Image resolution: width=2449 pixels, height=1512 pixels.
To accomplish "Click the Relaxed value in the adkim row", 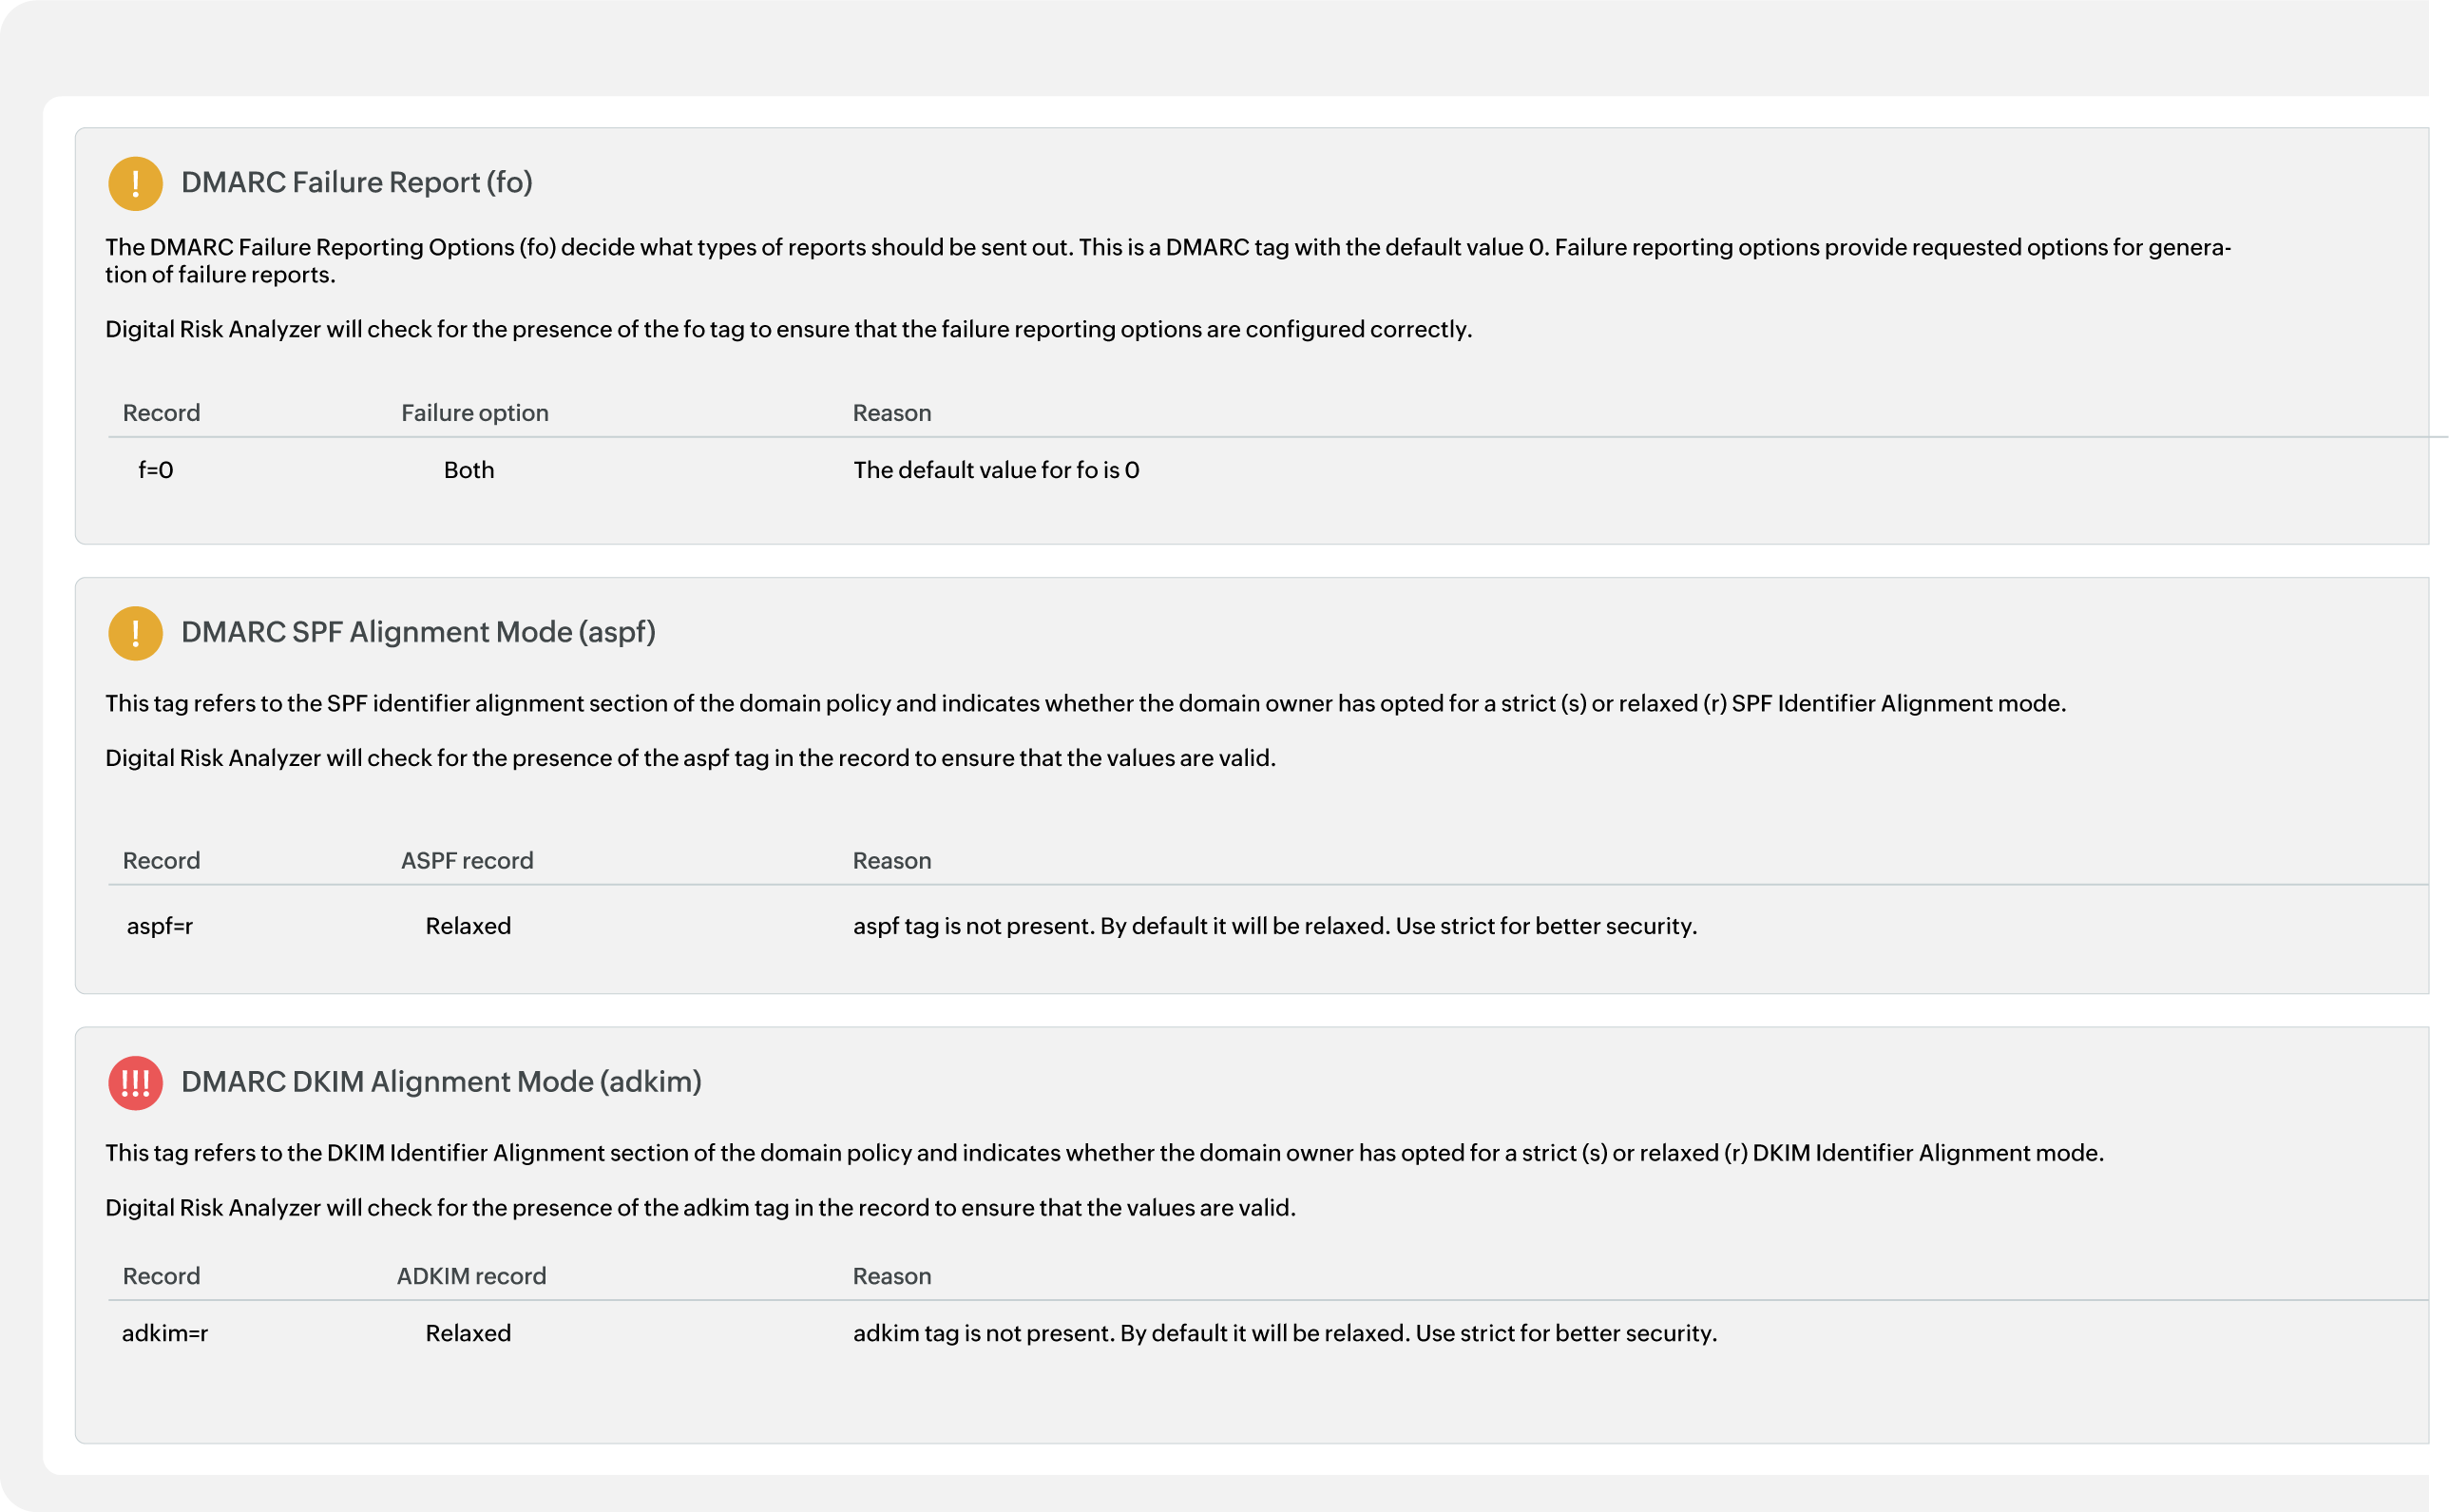I will (x=468, y=1333).
